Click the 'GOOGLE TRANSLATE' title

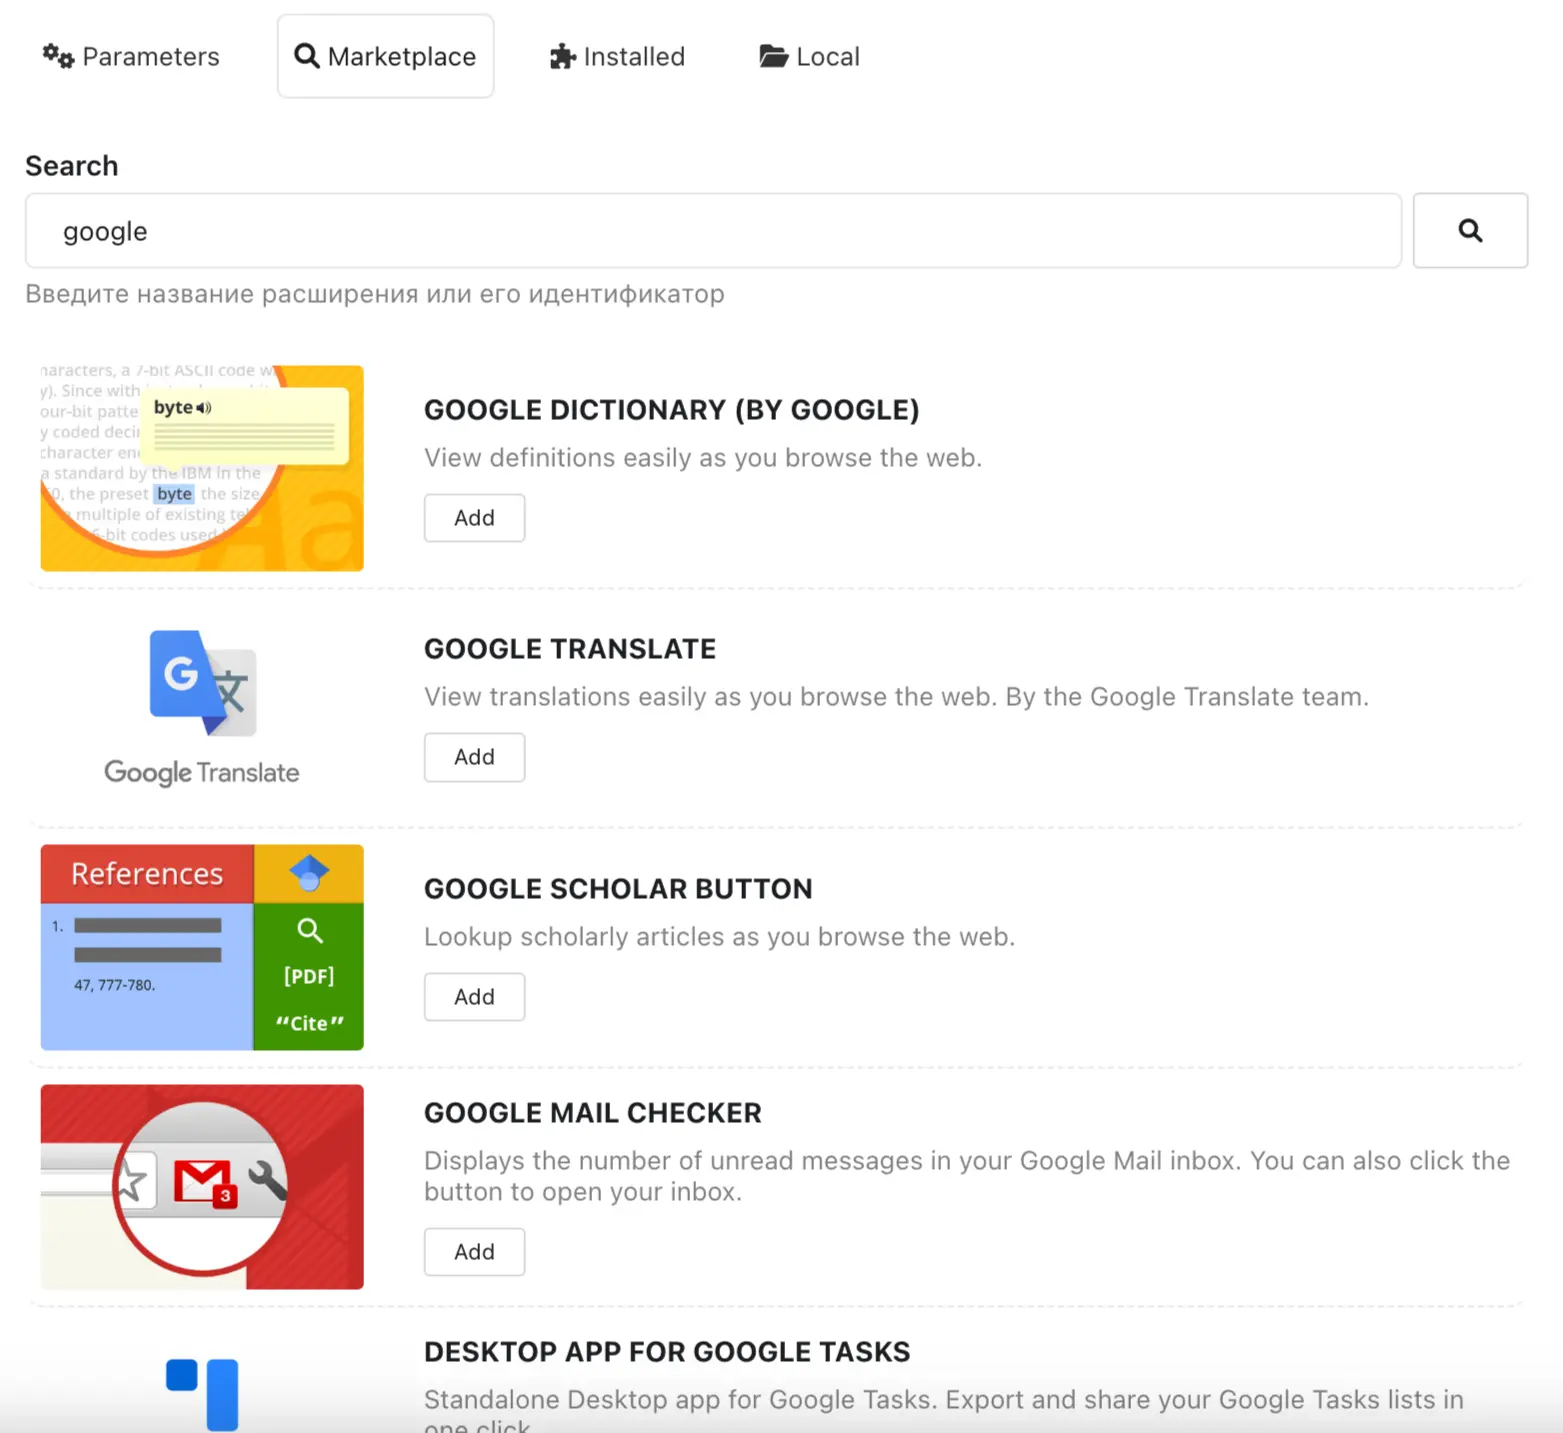(570, 649)
